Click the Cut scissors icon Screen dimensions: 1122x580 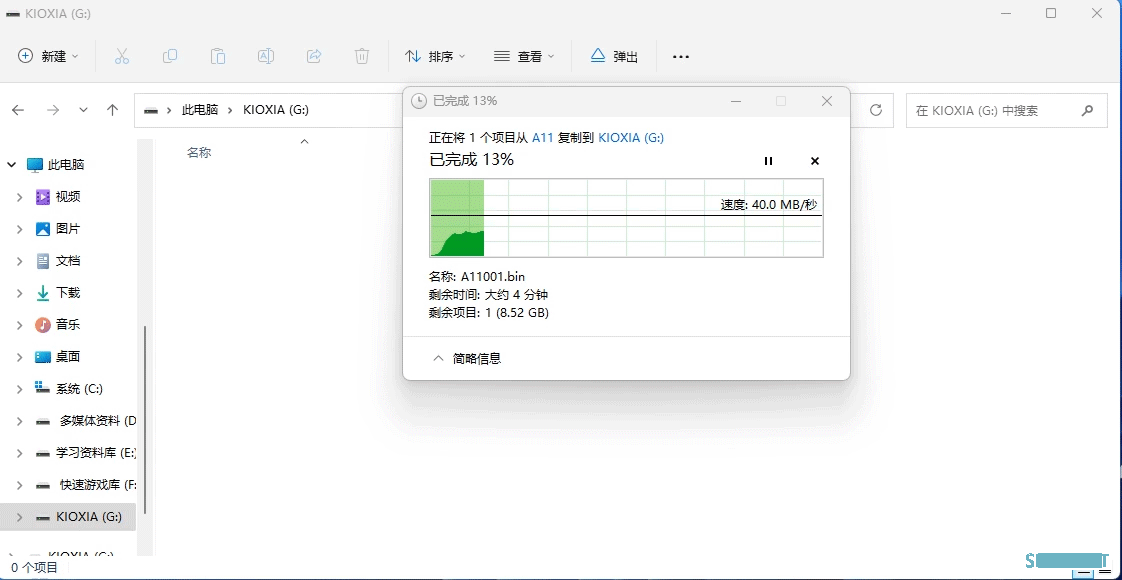[122, 56]
